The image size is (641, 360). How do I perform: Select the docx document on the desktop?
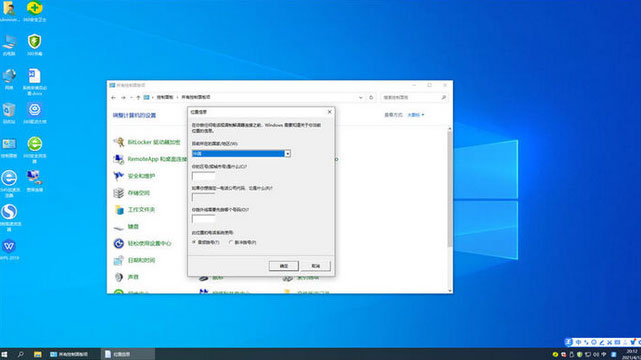34,82
